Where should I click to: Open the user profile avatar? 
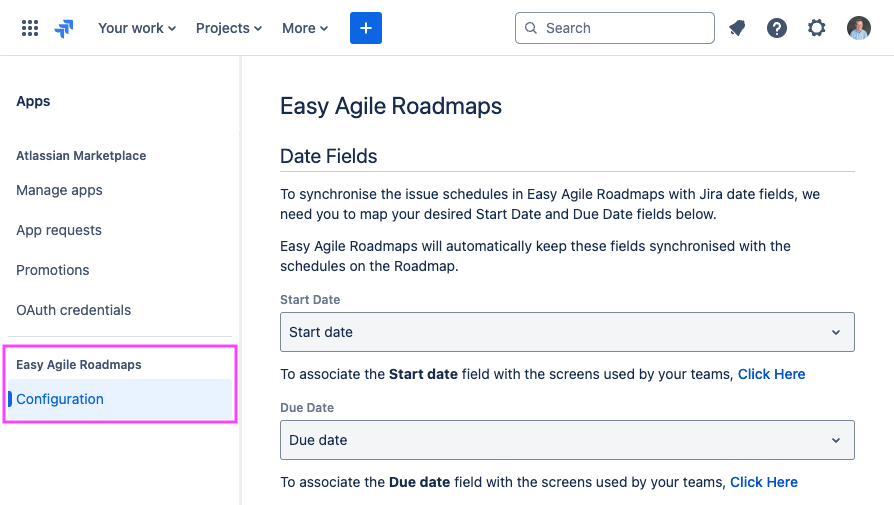point(859,28)
